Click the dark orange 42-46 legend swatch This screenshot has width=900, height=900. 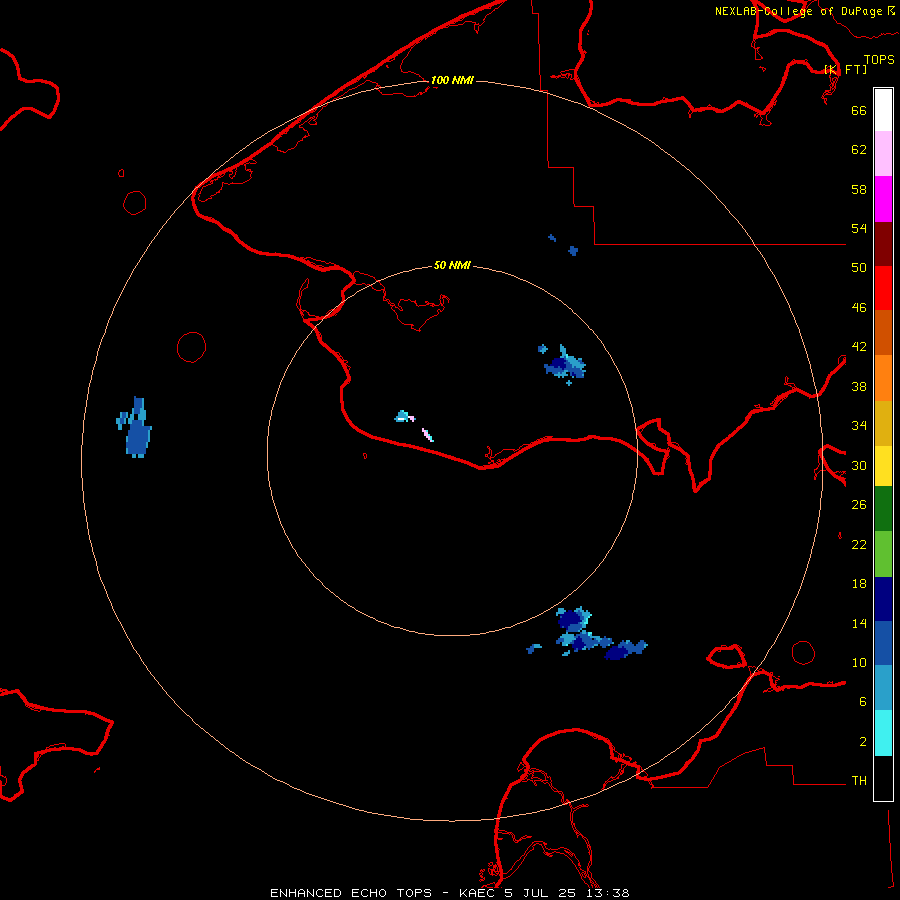point(883,332)
